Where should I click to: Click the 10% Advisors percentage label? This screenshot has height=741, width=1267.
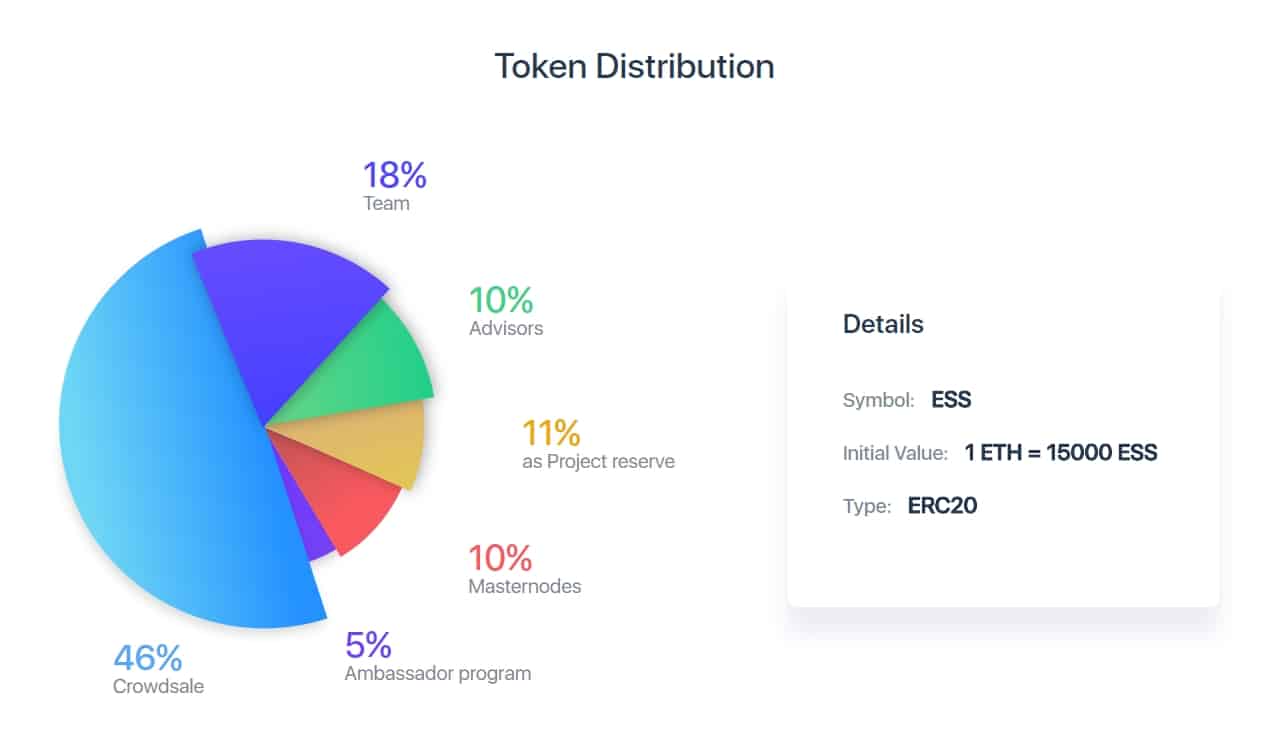click(x=501, y=300)
